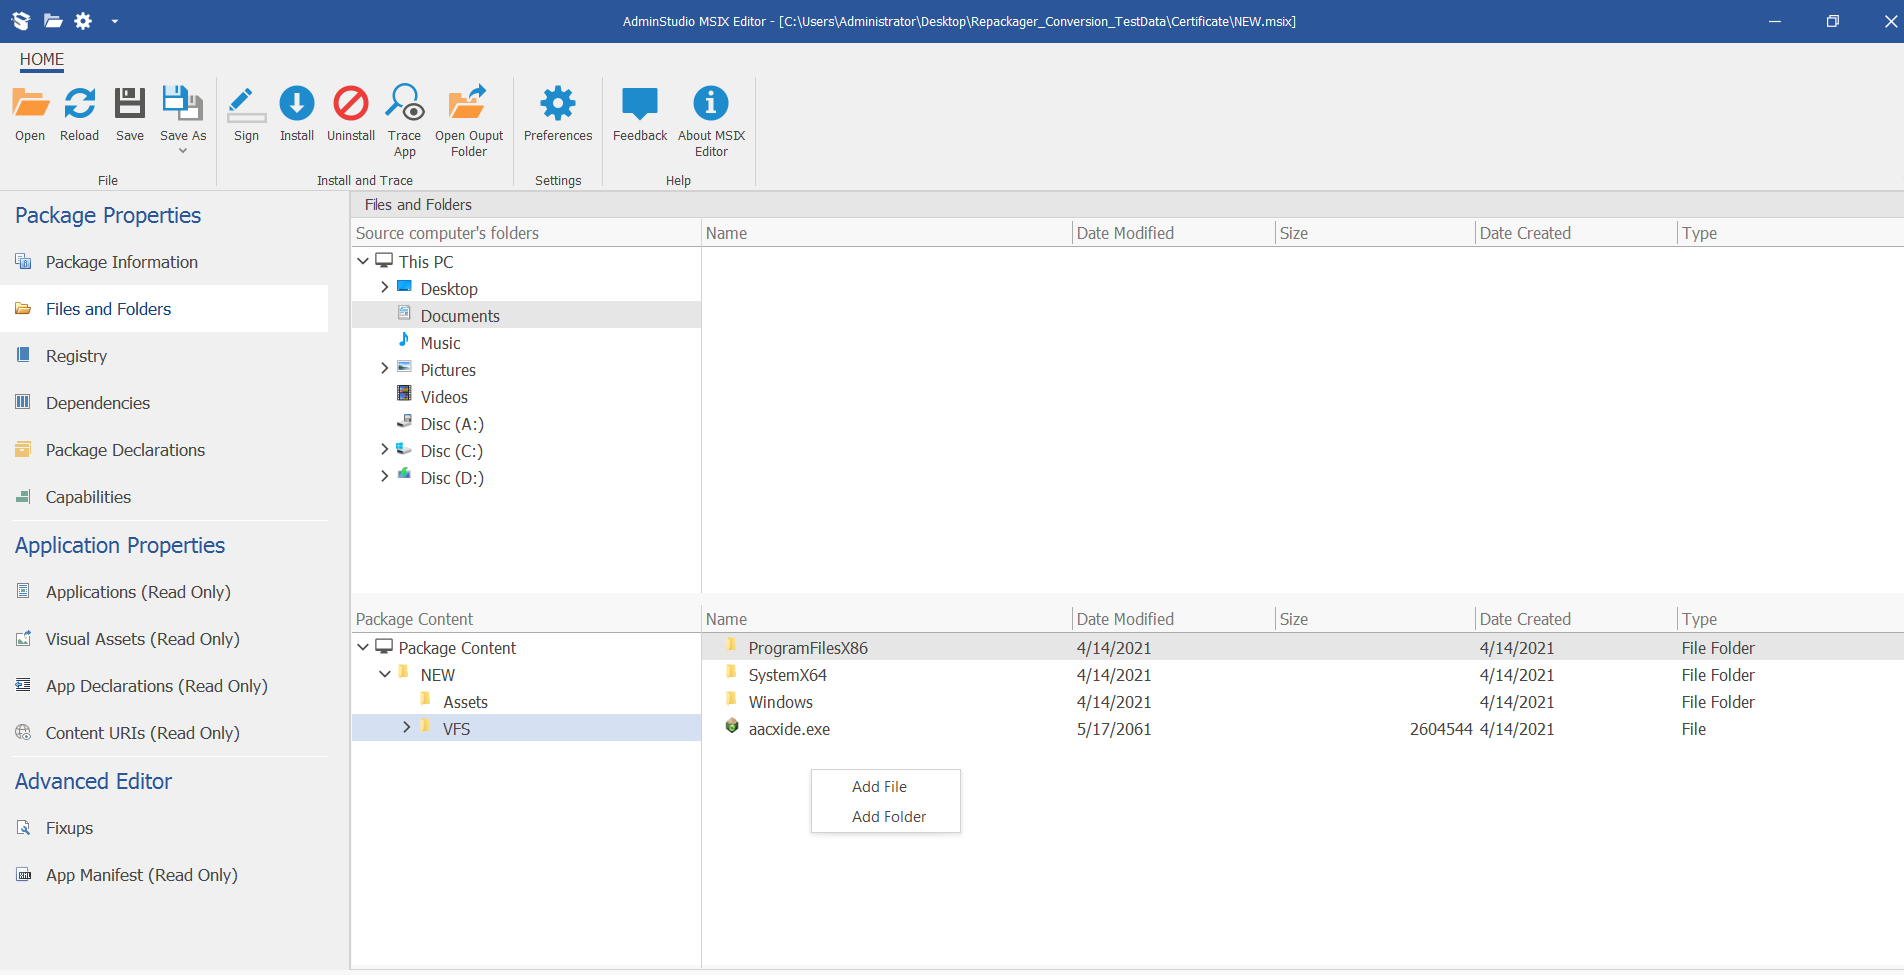Reload the current package

coord(79,113)
